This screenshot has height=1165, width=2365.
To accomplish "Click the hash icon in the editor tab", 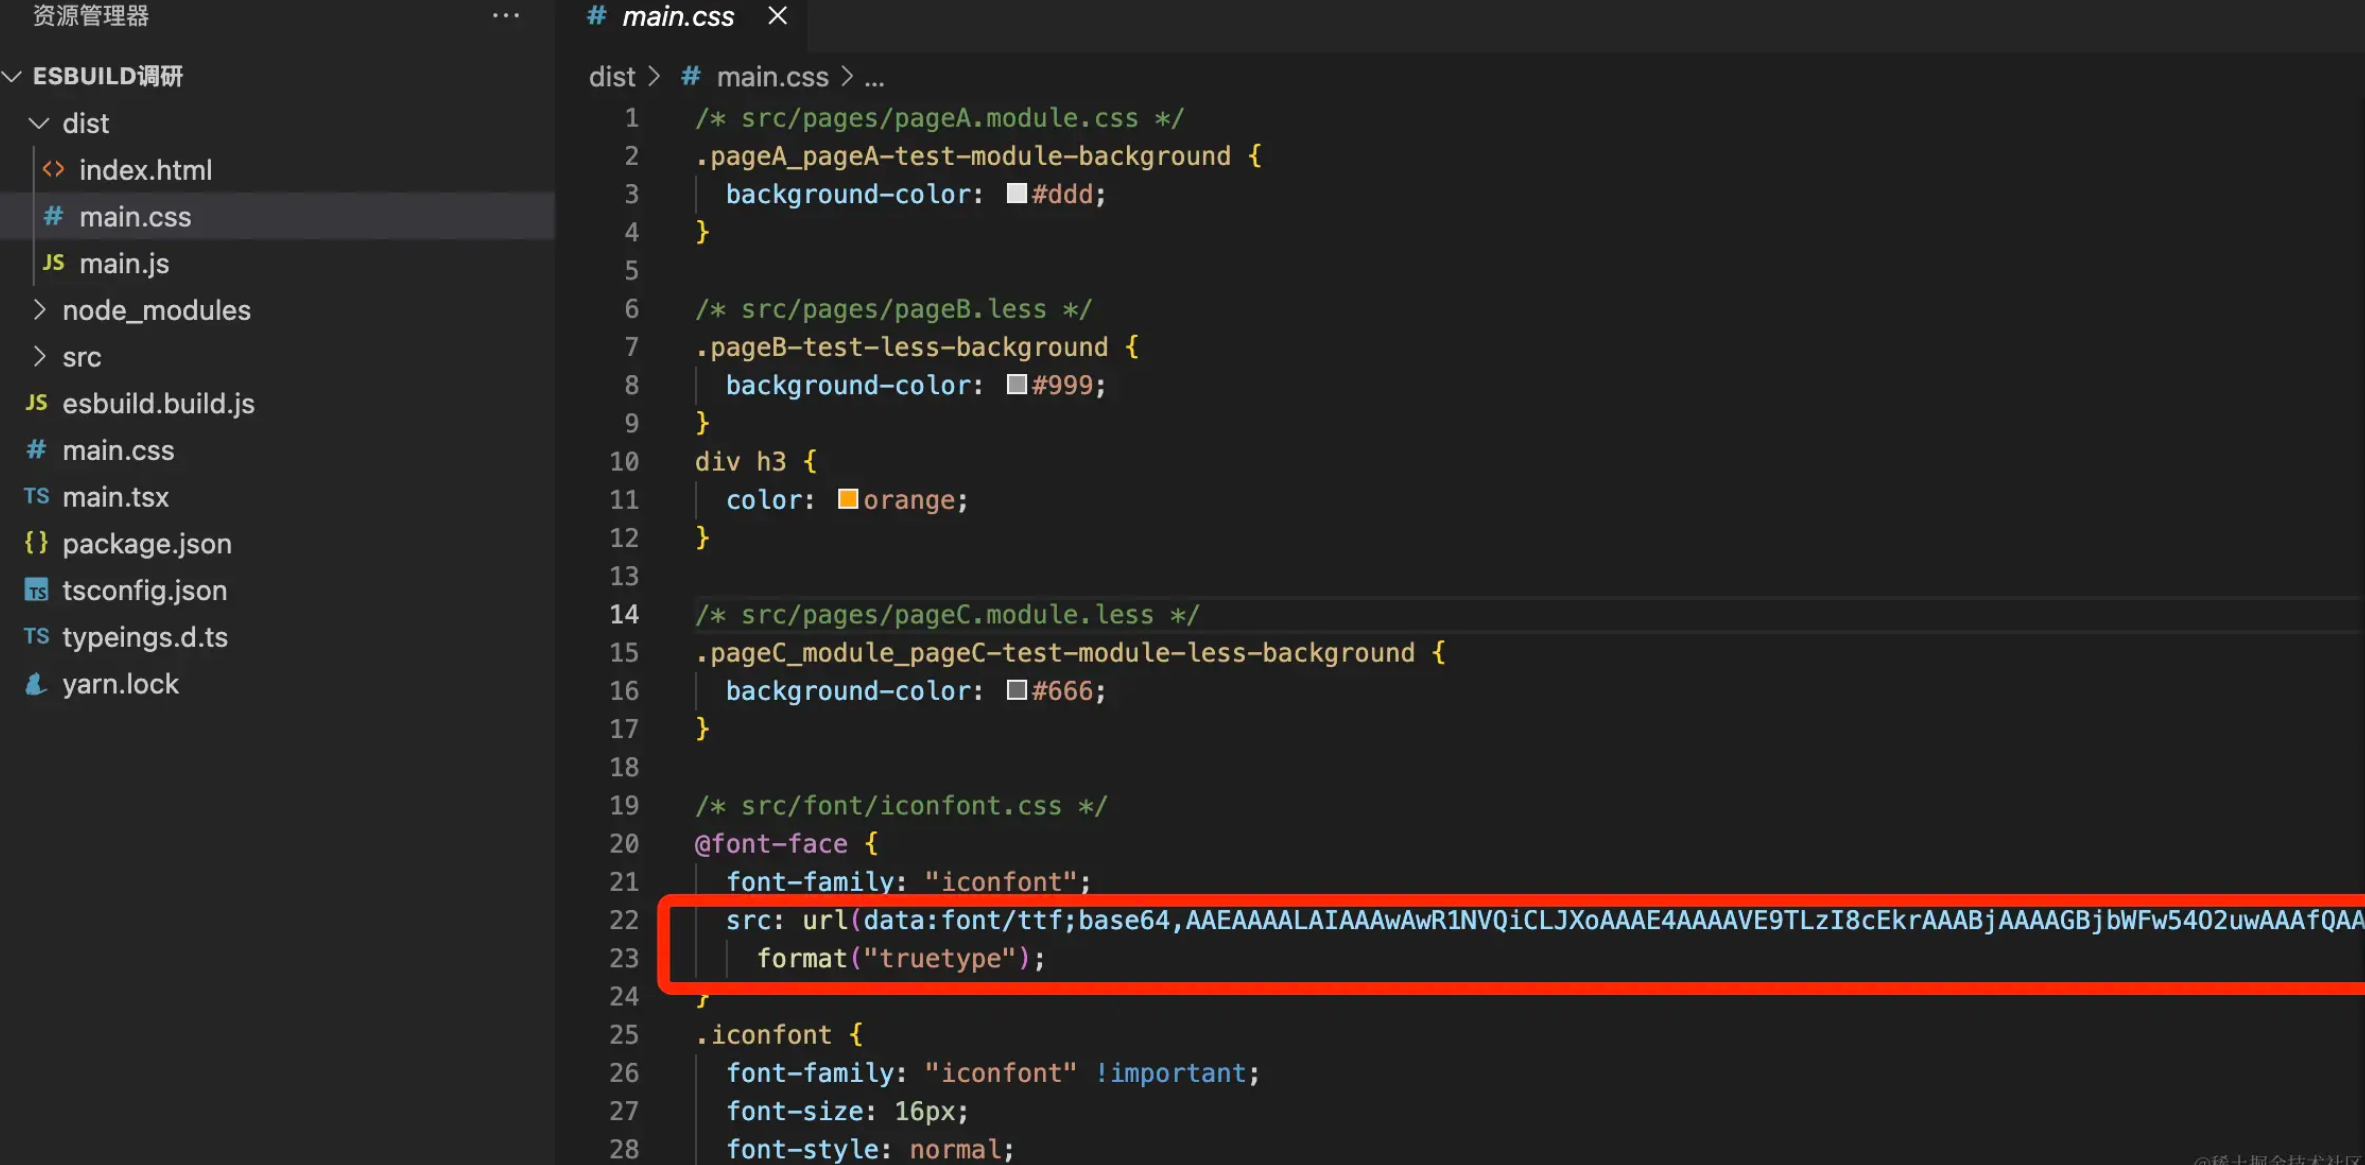I will coord(596,15).
